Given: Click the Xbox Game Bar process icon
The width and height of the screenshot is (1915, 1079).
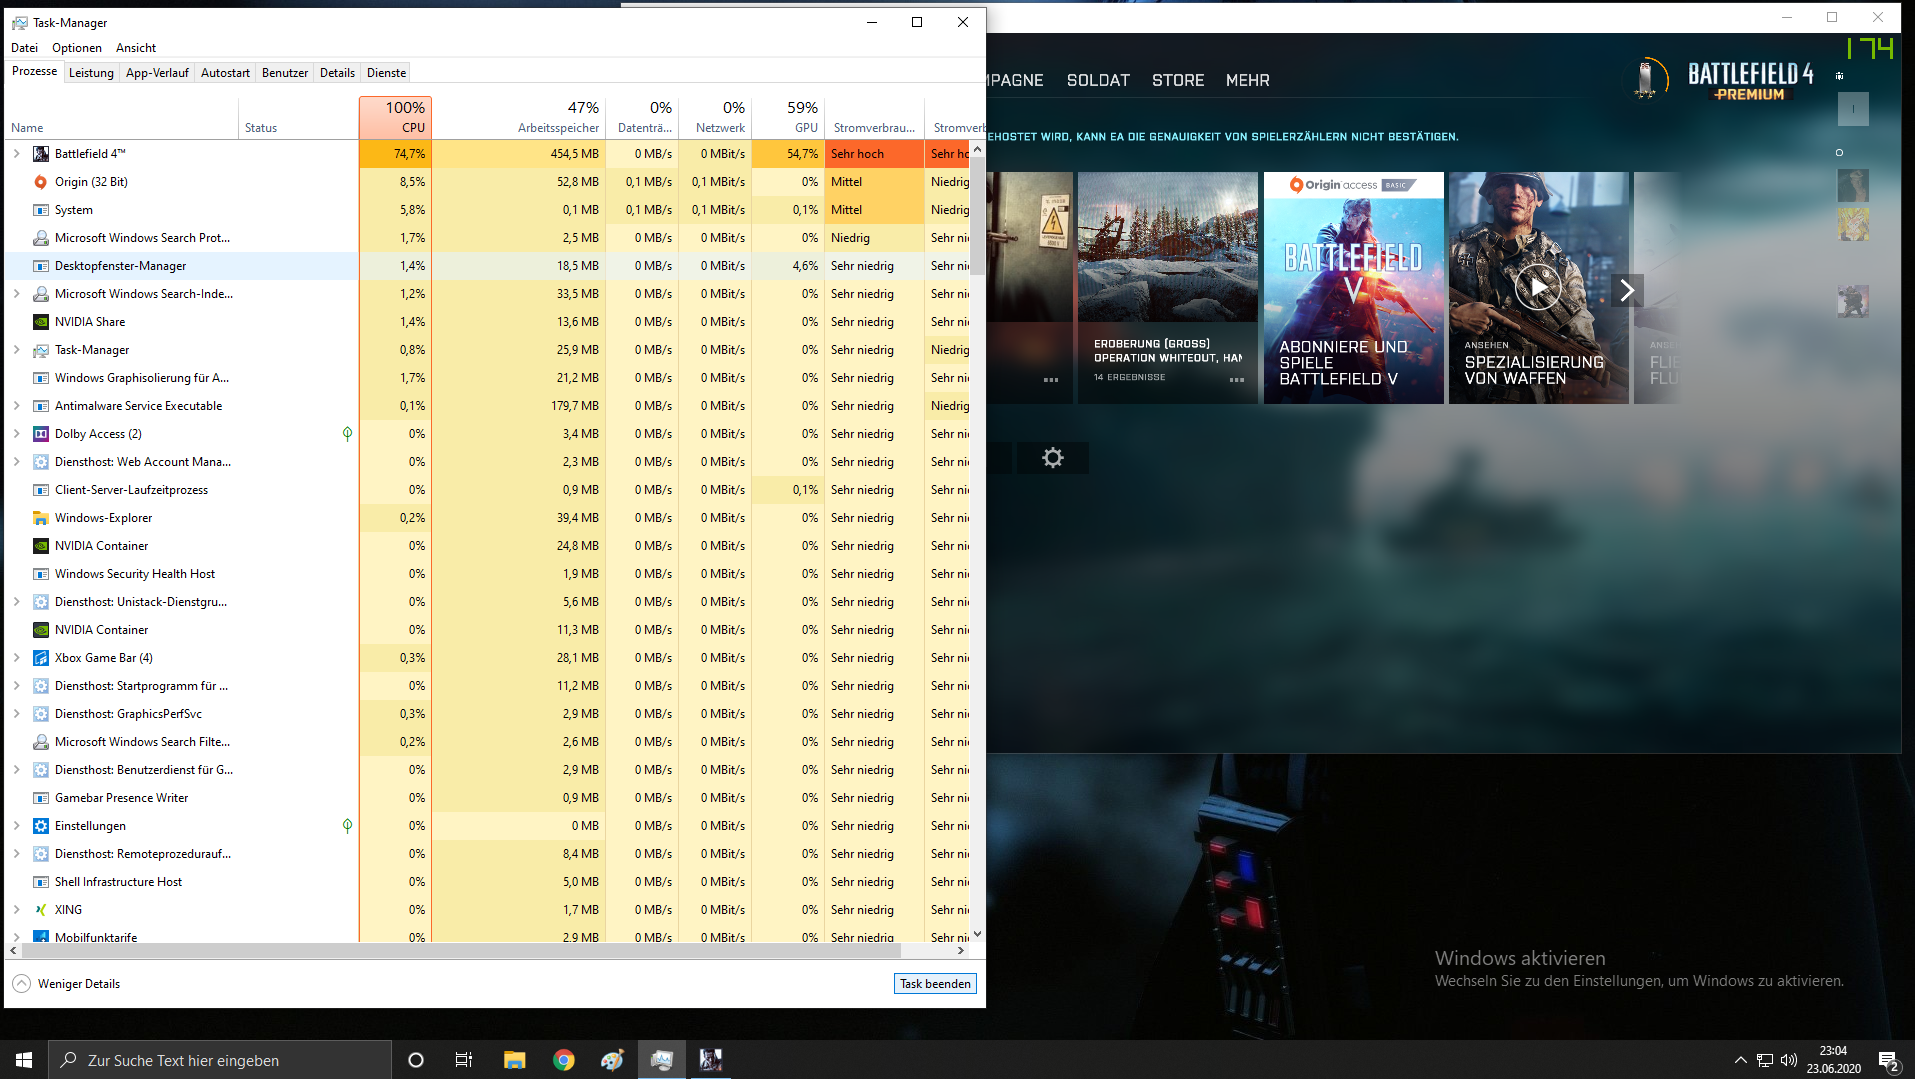Looking at the screenshot, I should tap(41, 658).
